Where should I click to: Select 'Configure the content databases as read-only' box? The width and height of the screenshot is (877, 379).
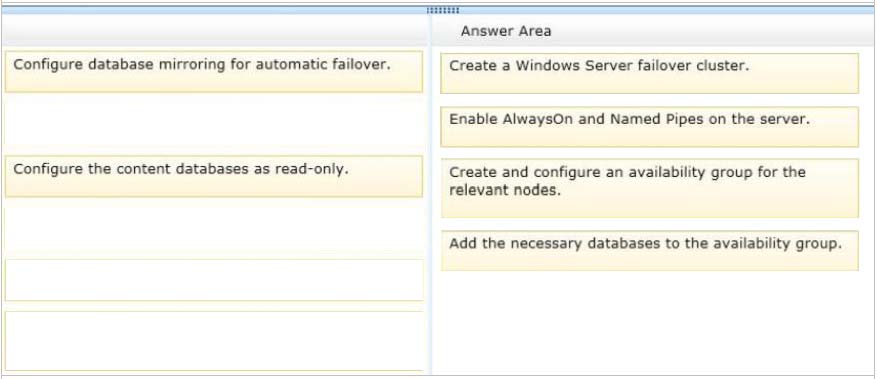click(214, 176)
